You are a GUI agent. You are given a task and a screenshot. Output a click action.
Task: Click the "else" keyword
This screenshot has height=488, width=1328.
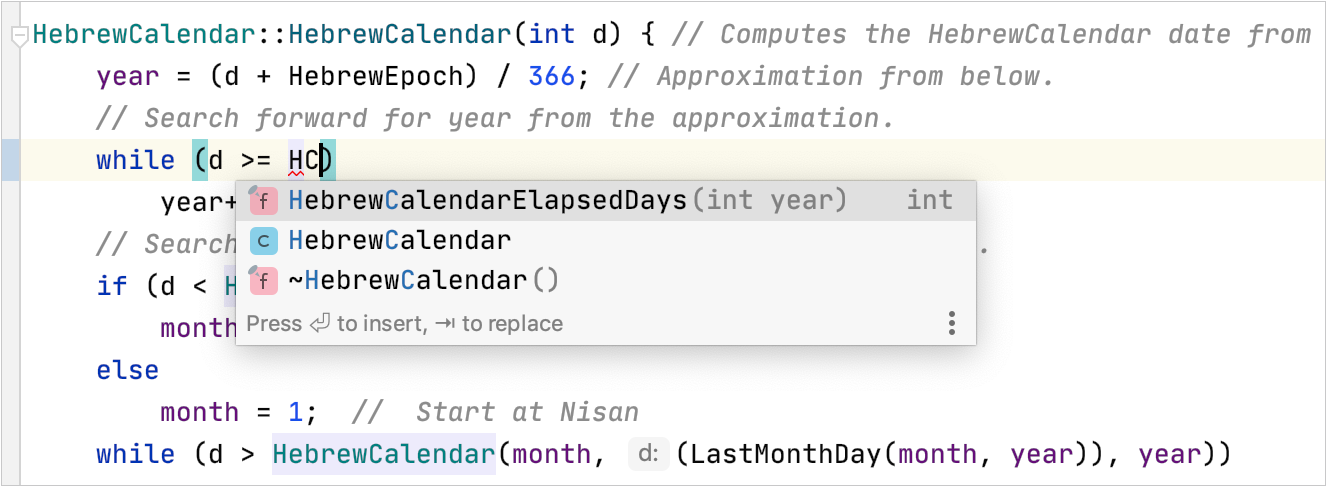[127, 371]
